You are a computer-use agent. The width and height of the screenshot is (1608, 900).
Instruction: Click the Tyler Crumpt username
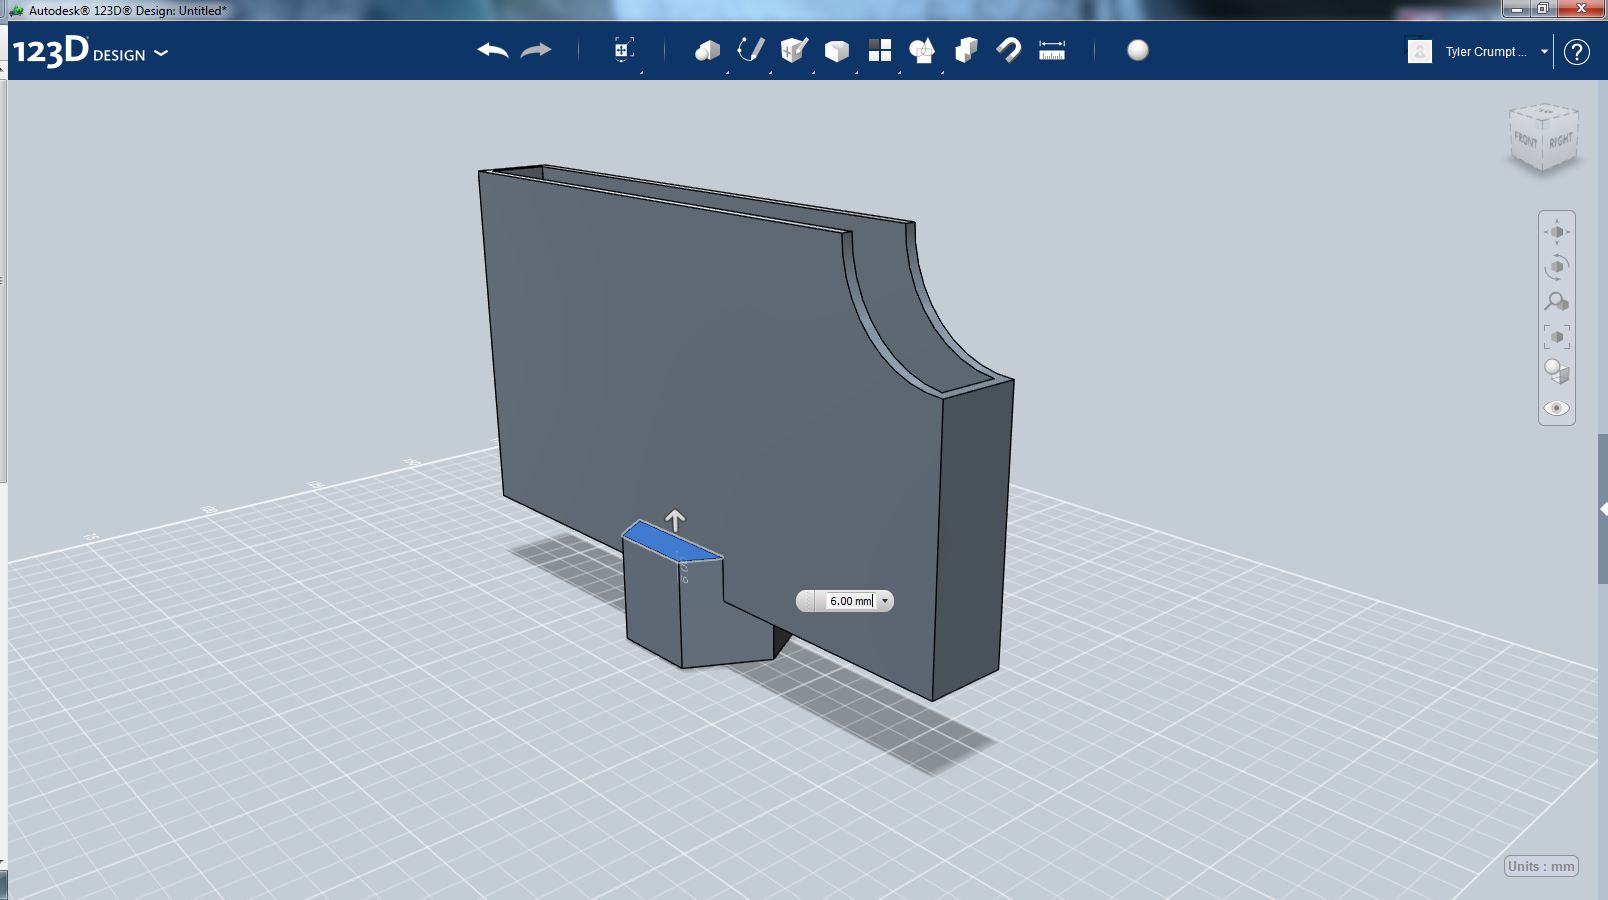click(1486, 52)
